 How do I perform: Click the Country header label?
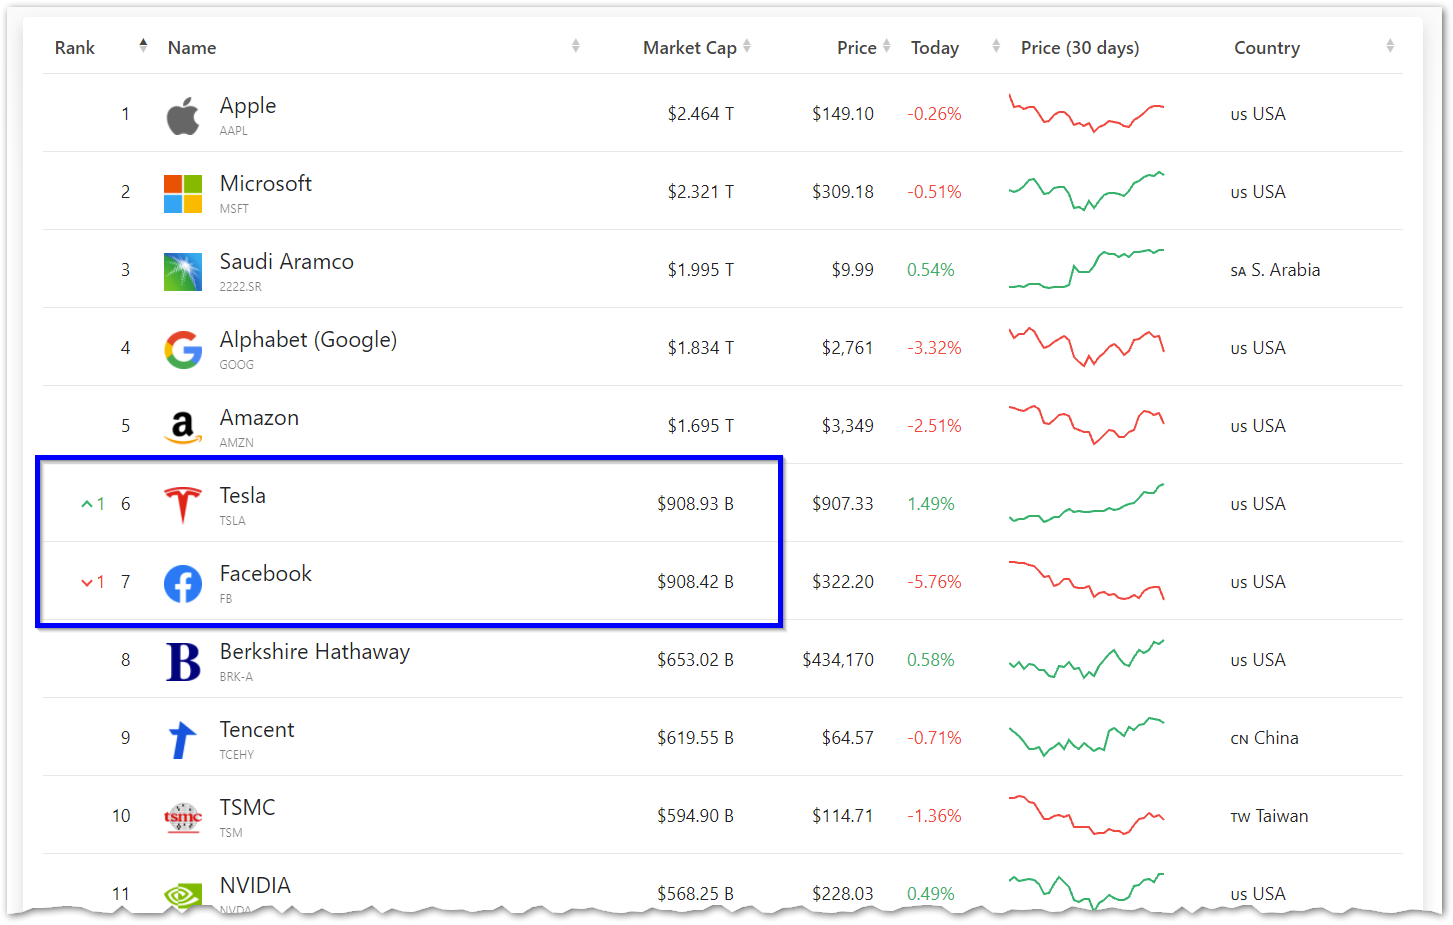[1267, 48]
